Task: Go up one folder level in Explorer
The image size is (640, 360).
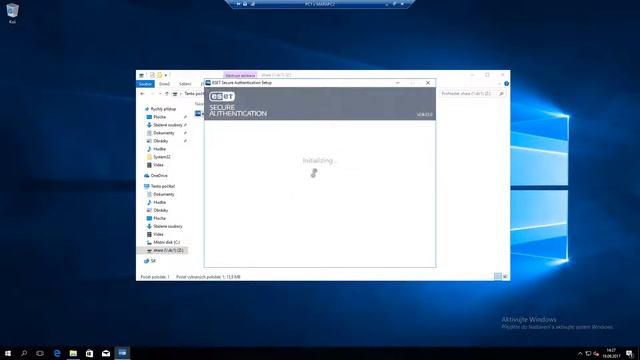Action: [167, 94]
